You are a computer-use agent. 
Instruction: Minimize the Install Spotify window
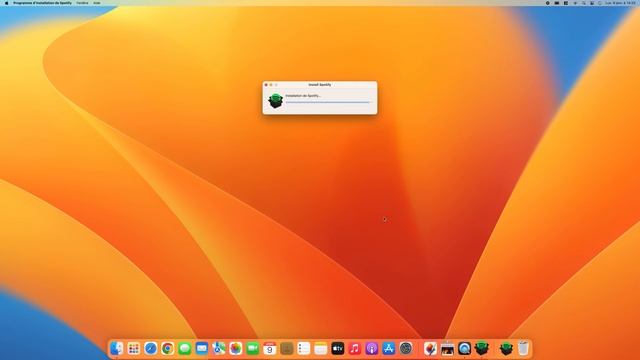click(271, 85)
